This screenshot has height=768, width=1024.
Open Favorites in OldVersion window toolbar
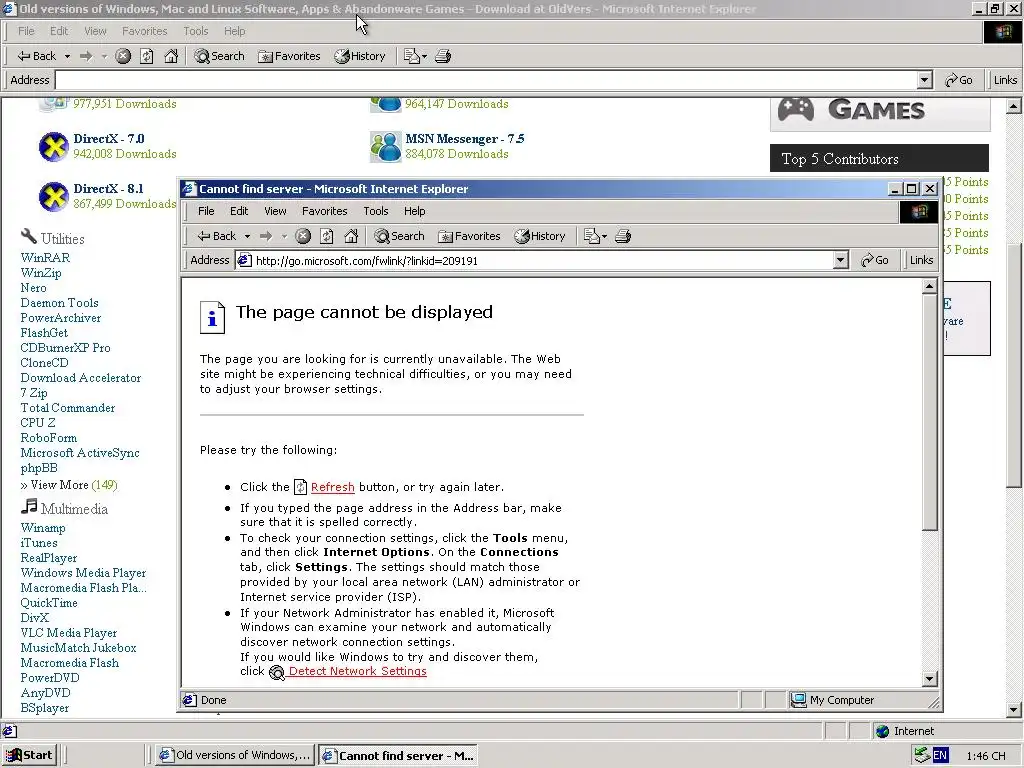click(x=289, y=56)
